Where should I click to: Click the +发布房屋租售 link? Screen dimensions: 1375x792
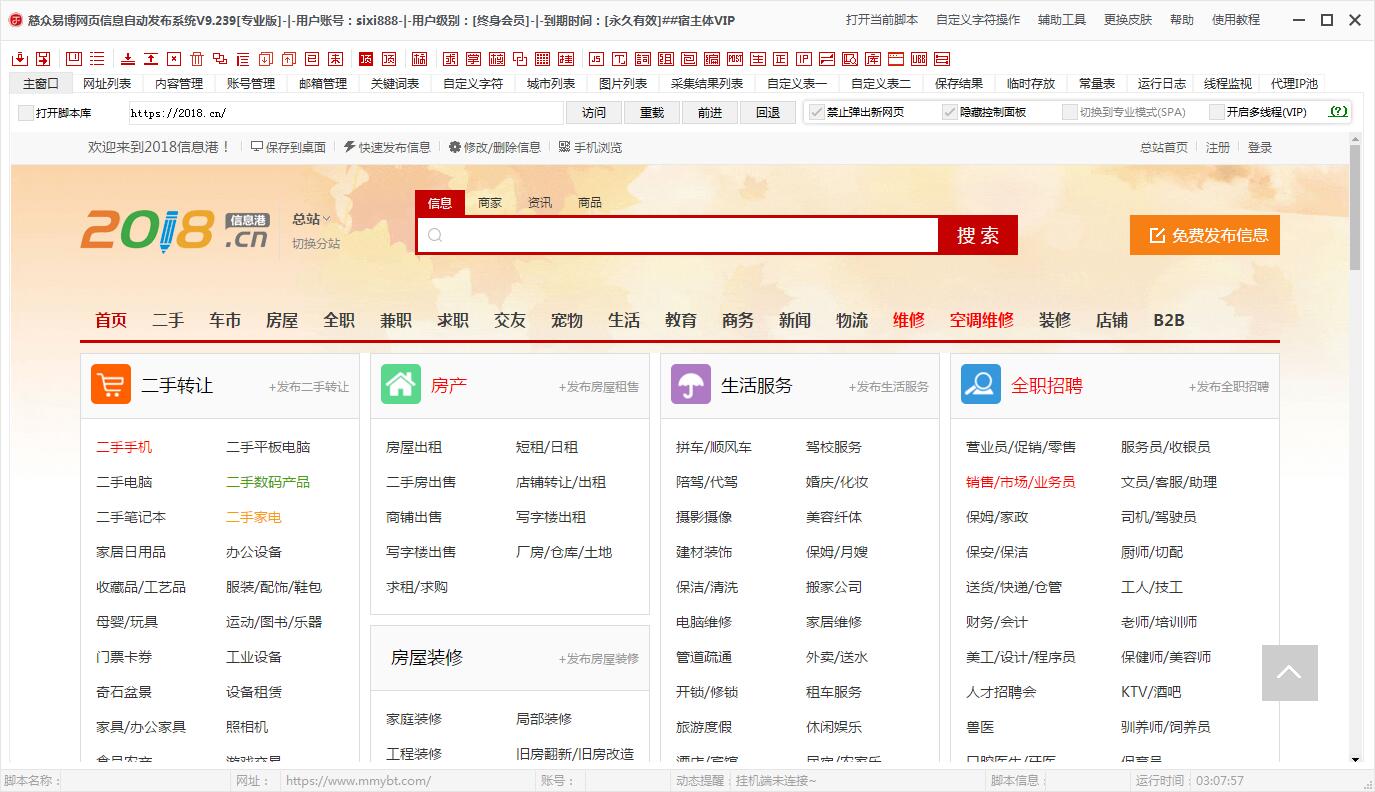click(599, 387)
